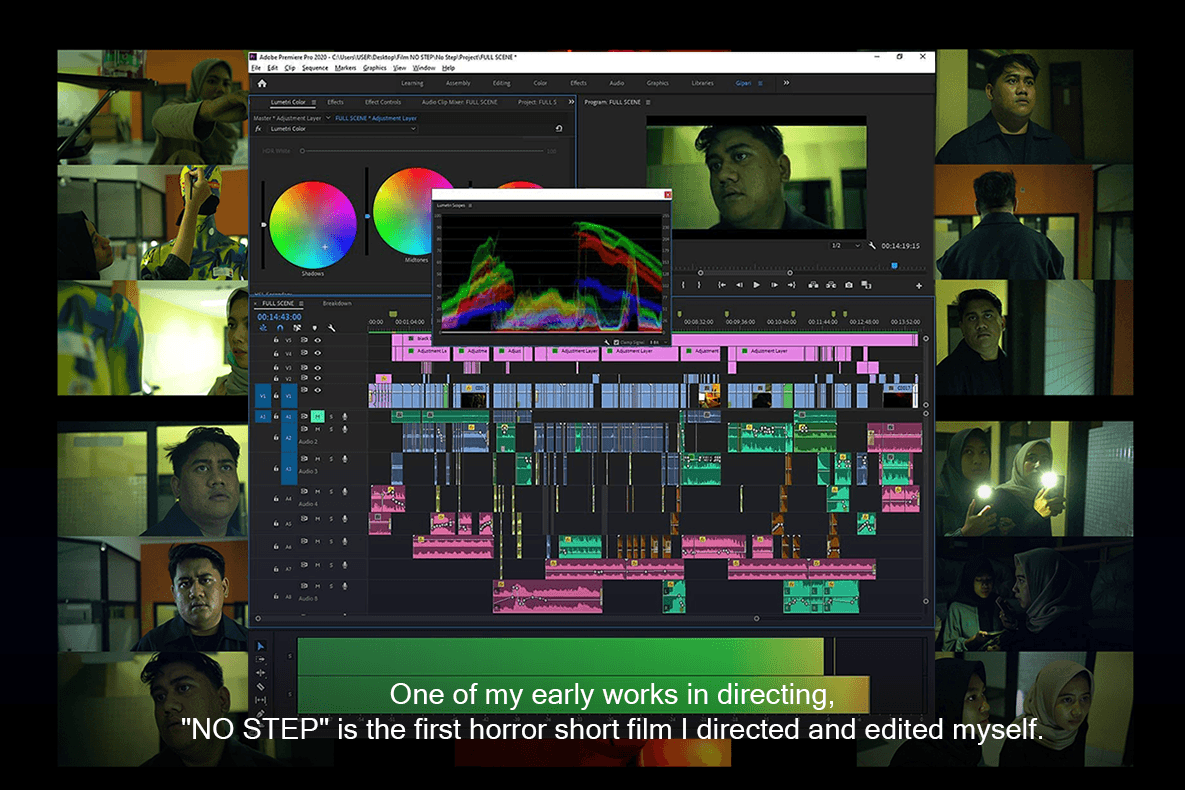Select the Play button in the Program monitor
Image resolution: width=1185 pixels, height=790 pixels.
pyautogui.click(x=756, y=284)
